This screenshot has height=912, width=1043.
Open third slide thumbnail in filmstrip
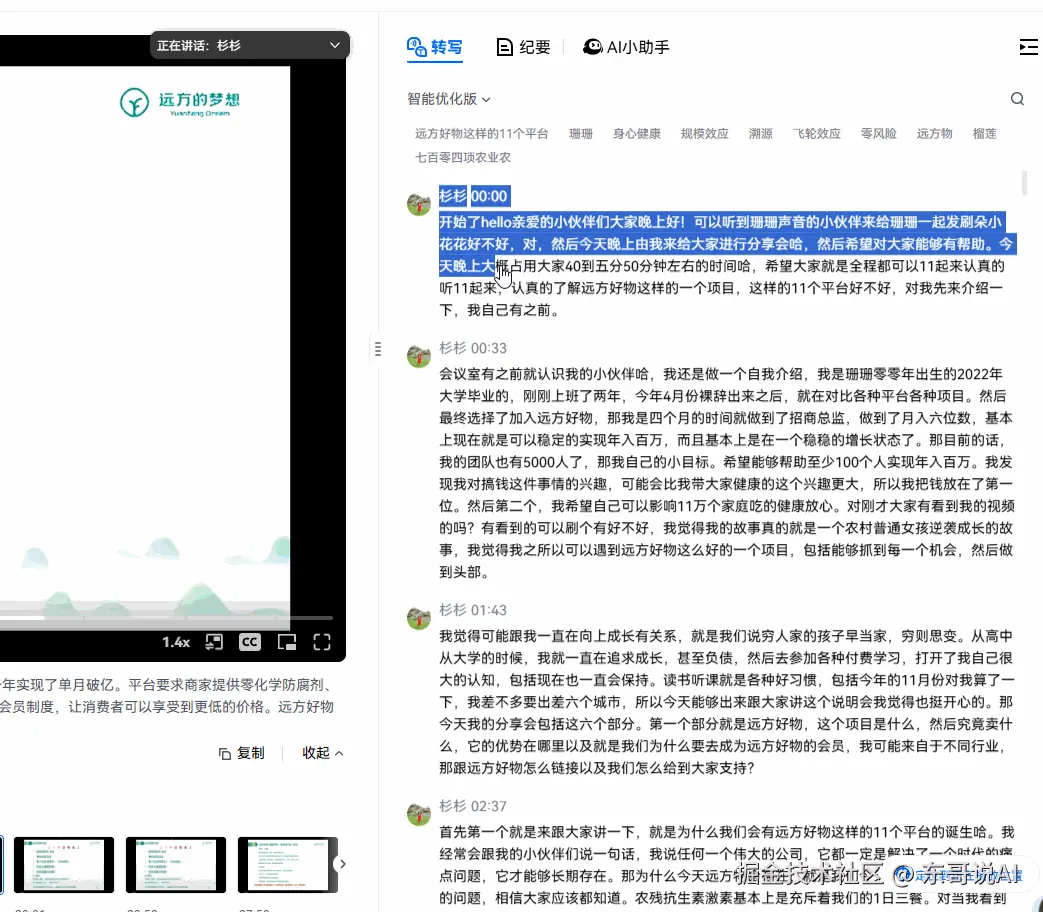[x=176, y=864]
